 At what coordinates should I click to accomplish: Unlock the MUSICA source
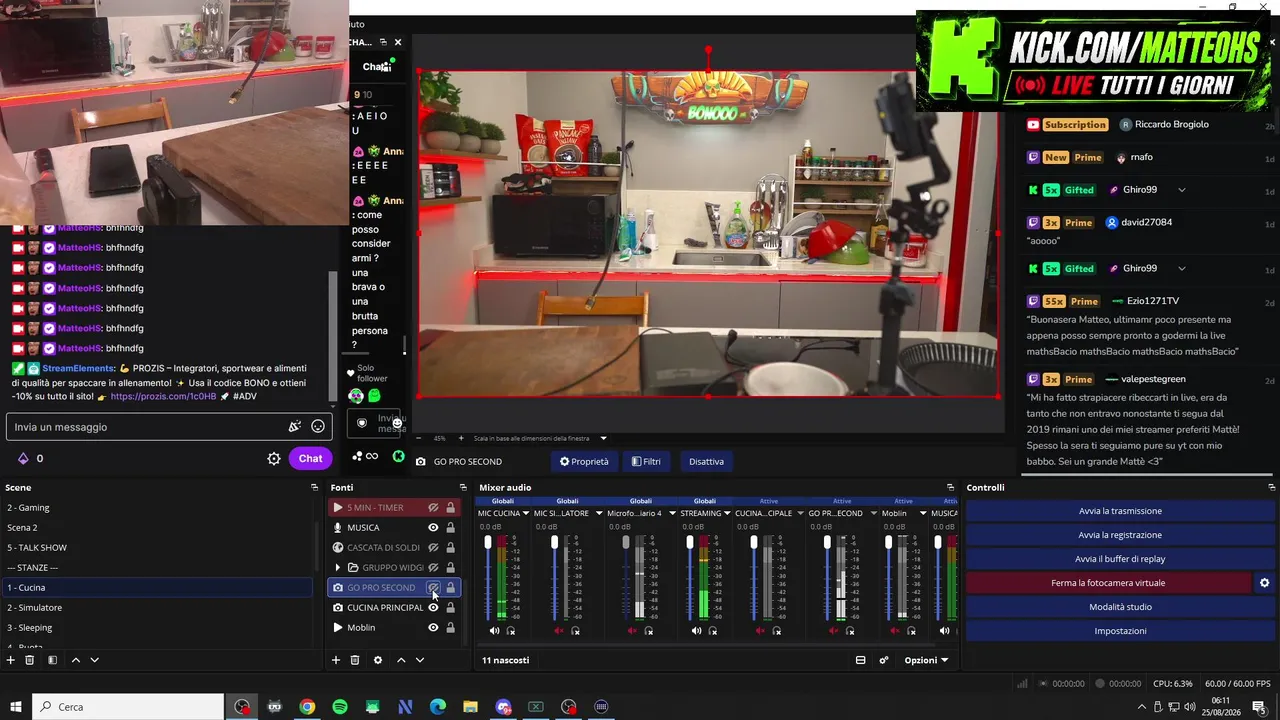[x=451, y=528]
